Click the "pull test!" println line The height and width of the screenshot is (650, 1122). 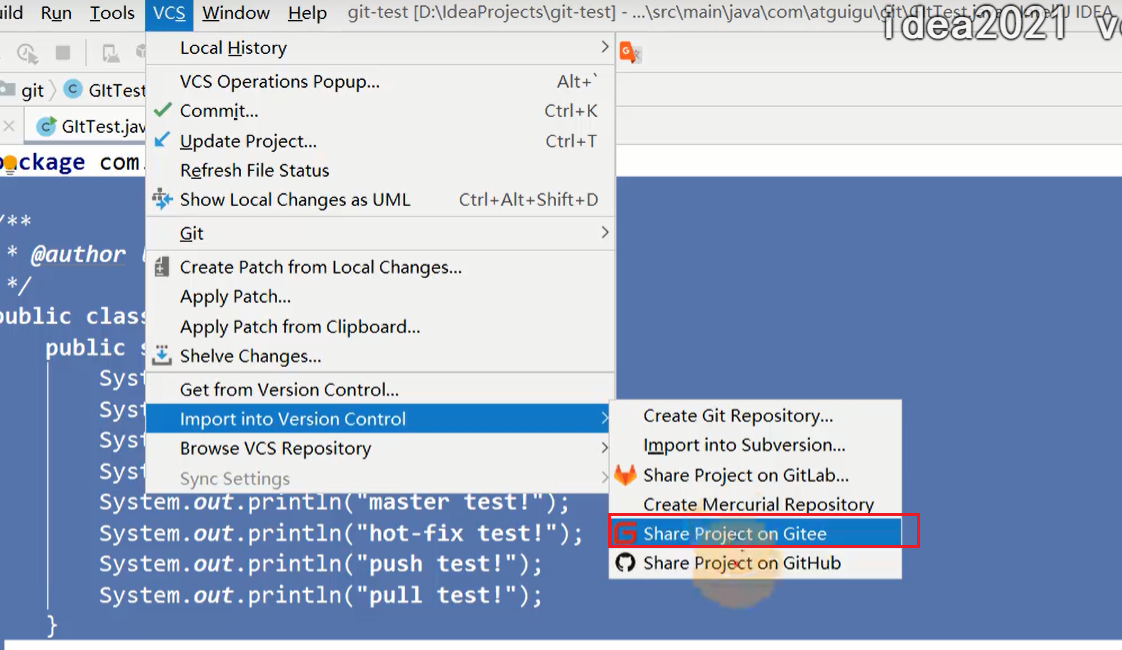click(321, 595)
